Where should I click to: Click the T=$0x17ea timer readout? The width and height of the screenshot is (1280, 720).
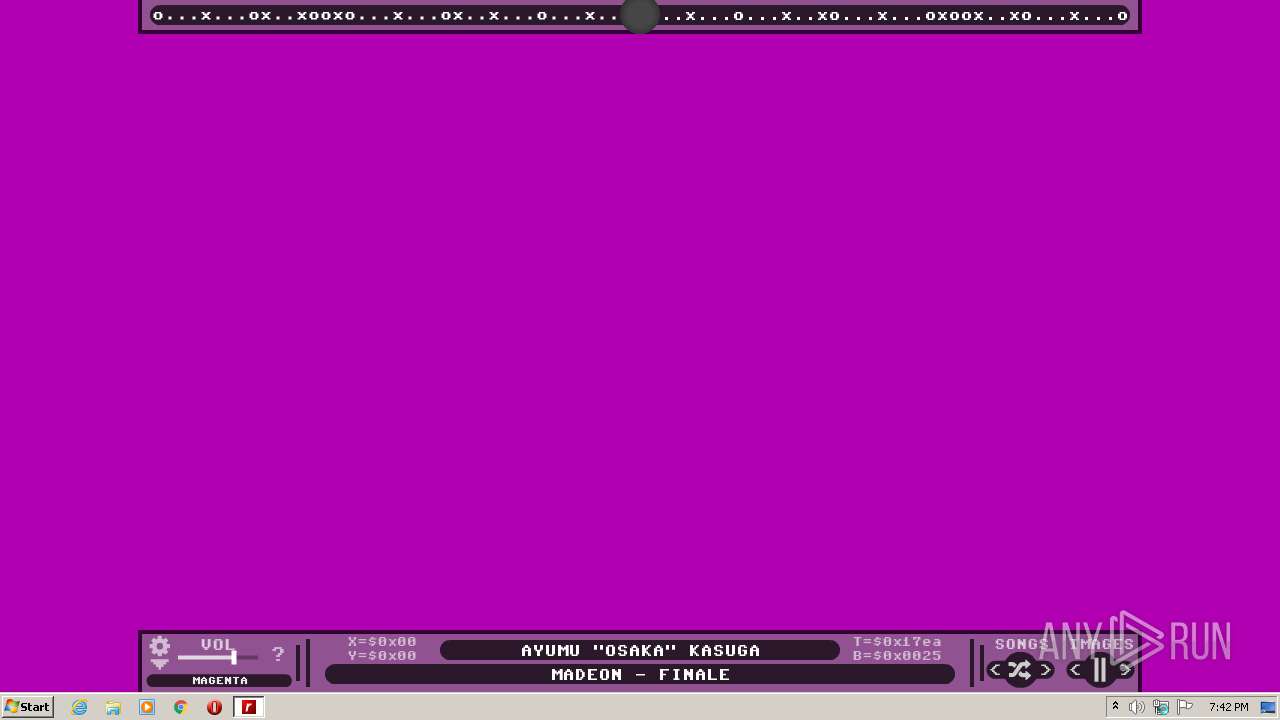(x=897, y=642)
